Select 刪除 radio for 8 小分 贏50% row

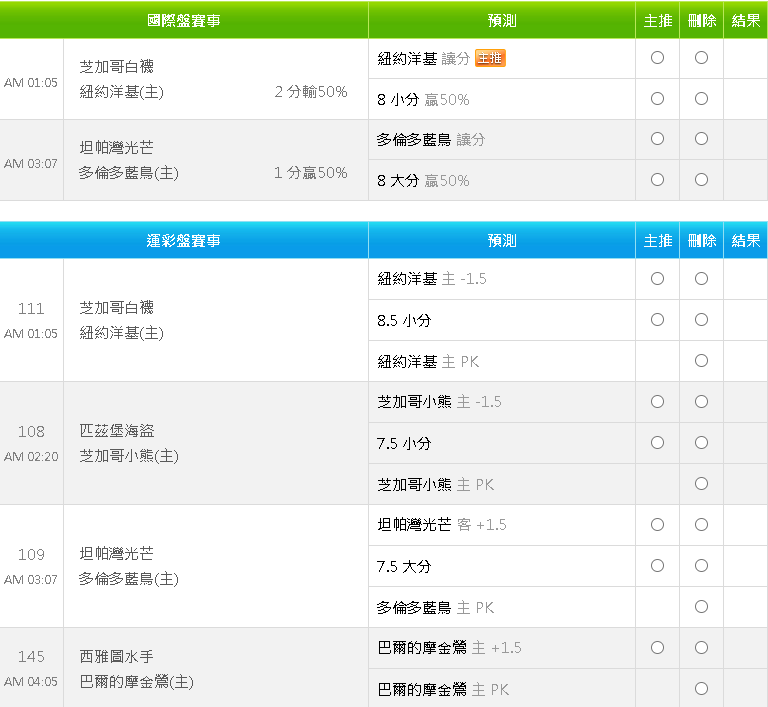[x=701, y=98]
